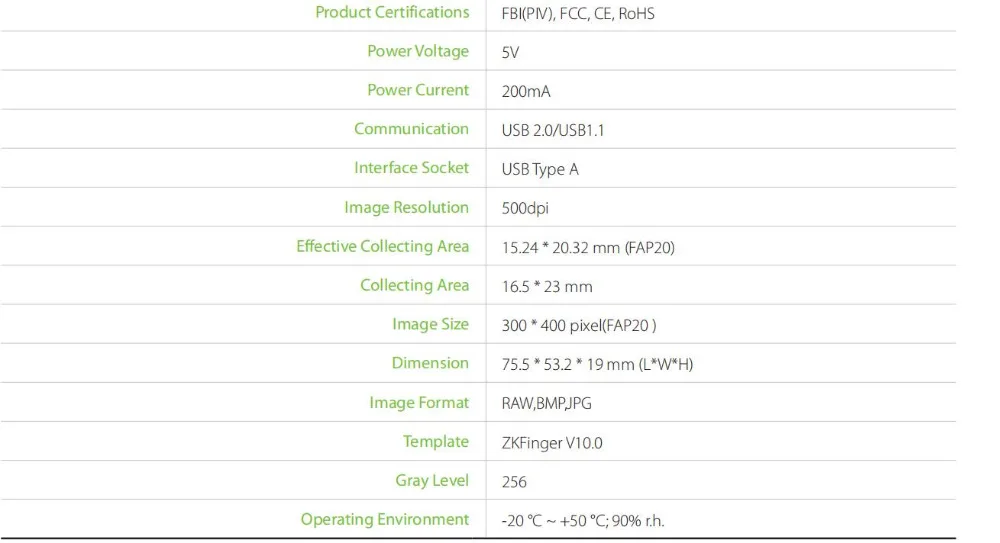This screenshot has width=1000, height=543.
Task: Select the Effective Collecting Area label
Action: tap(382, 247)
